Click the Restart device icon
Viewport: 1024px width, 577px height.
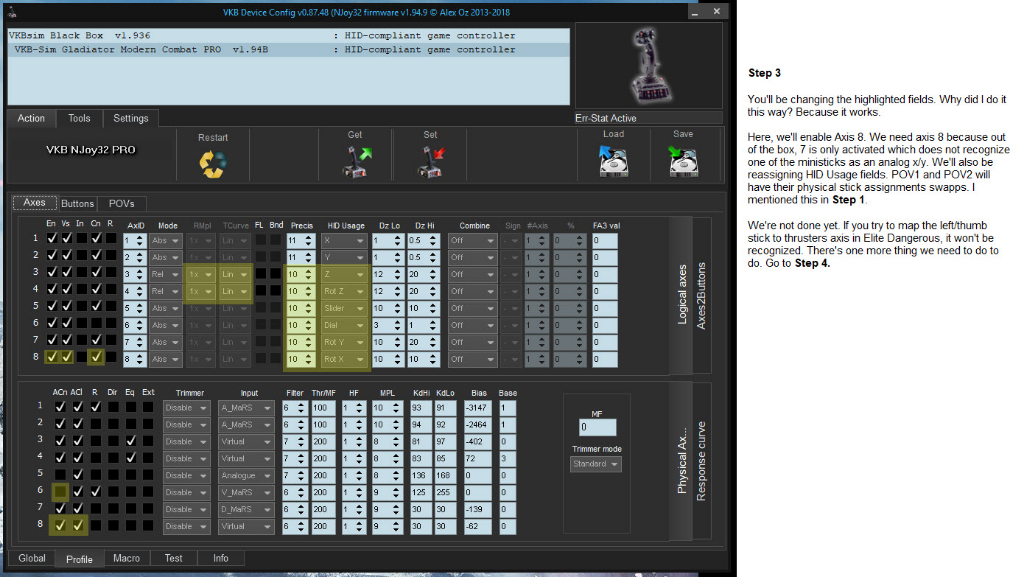[x=213, y=162]
